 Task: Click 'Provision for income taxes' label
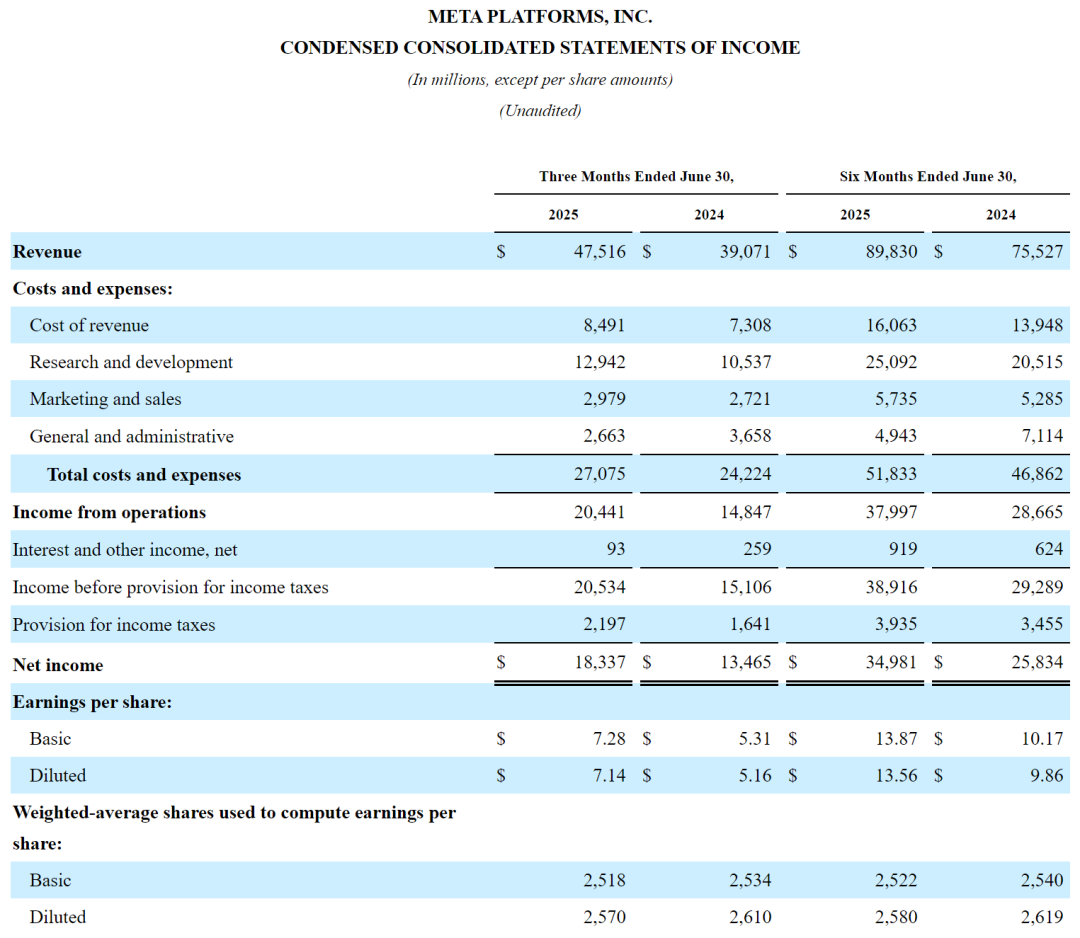pos(114,625)
